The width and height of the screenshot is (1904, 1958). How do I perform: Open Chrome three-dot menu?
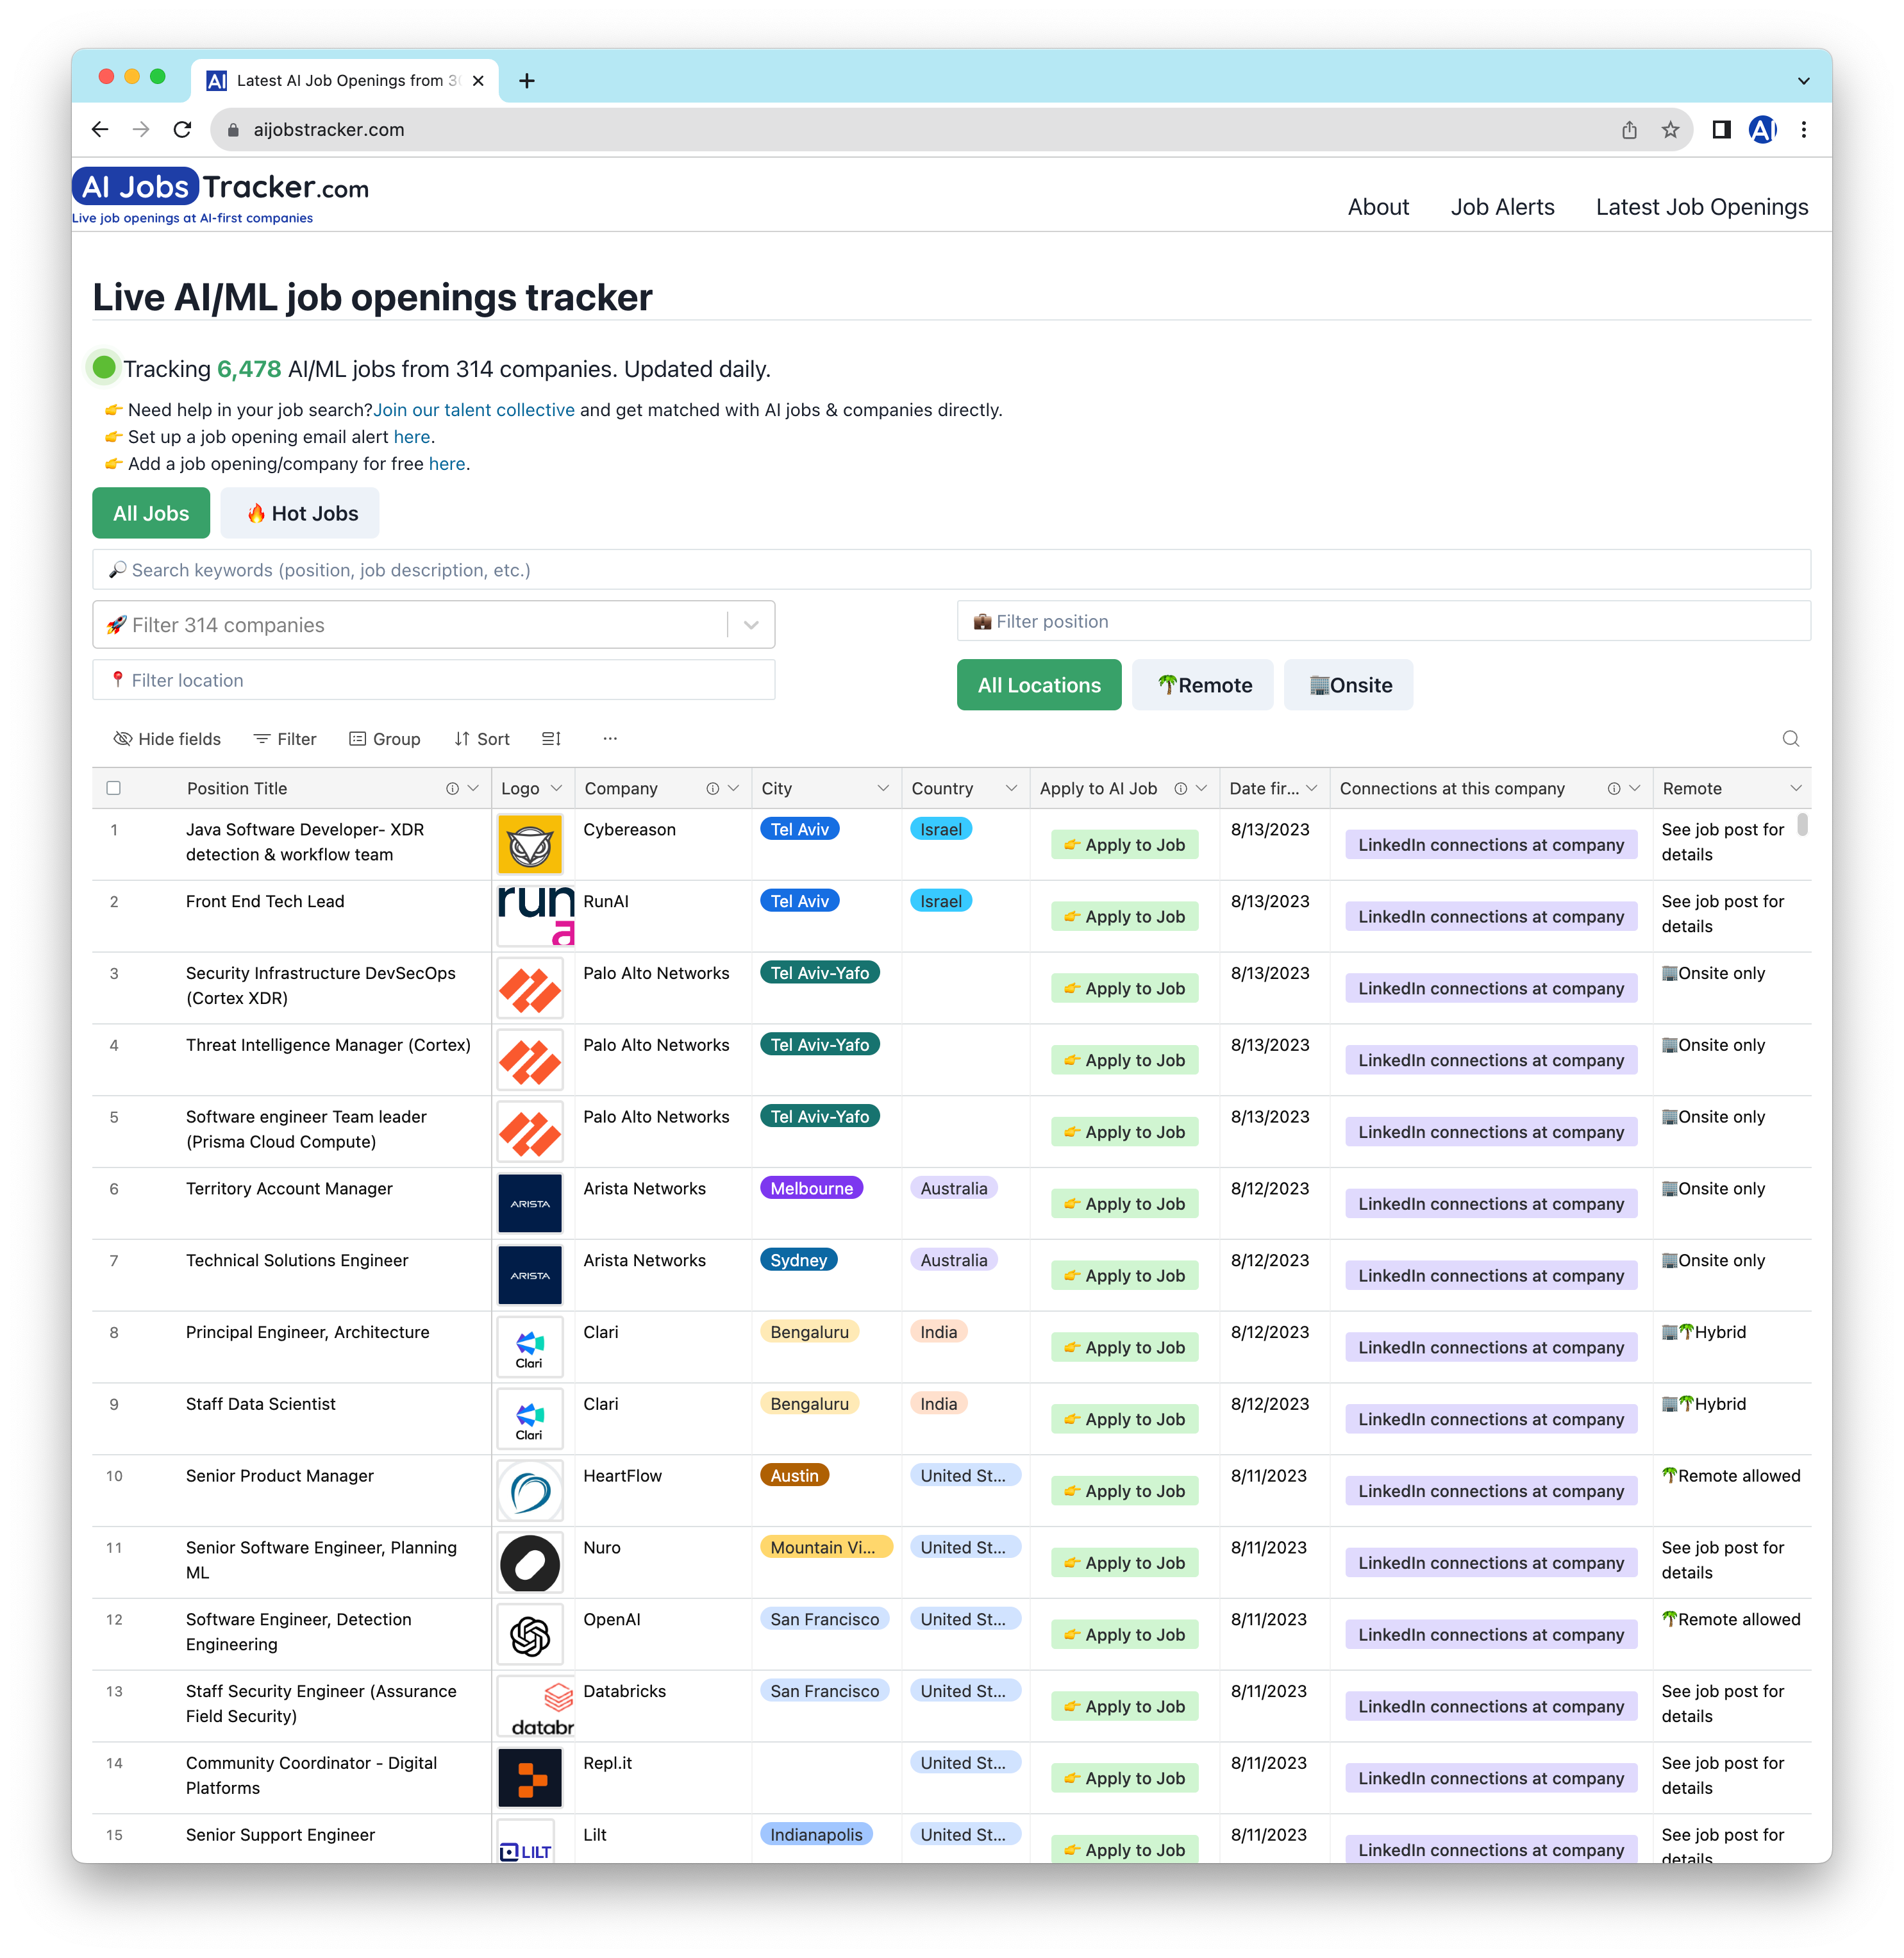(1804, 129)
